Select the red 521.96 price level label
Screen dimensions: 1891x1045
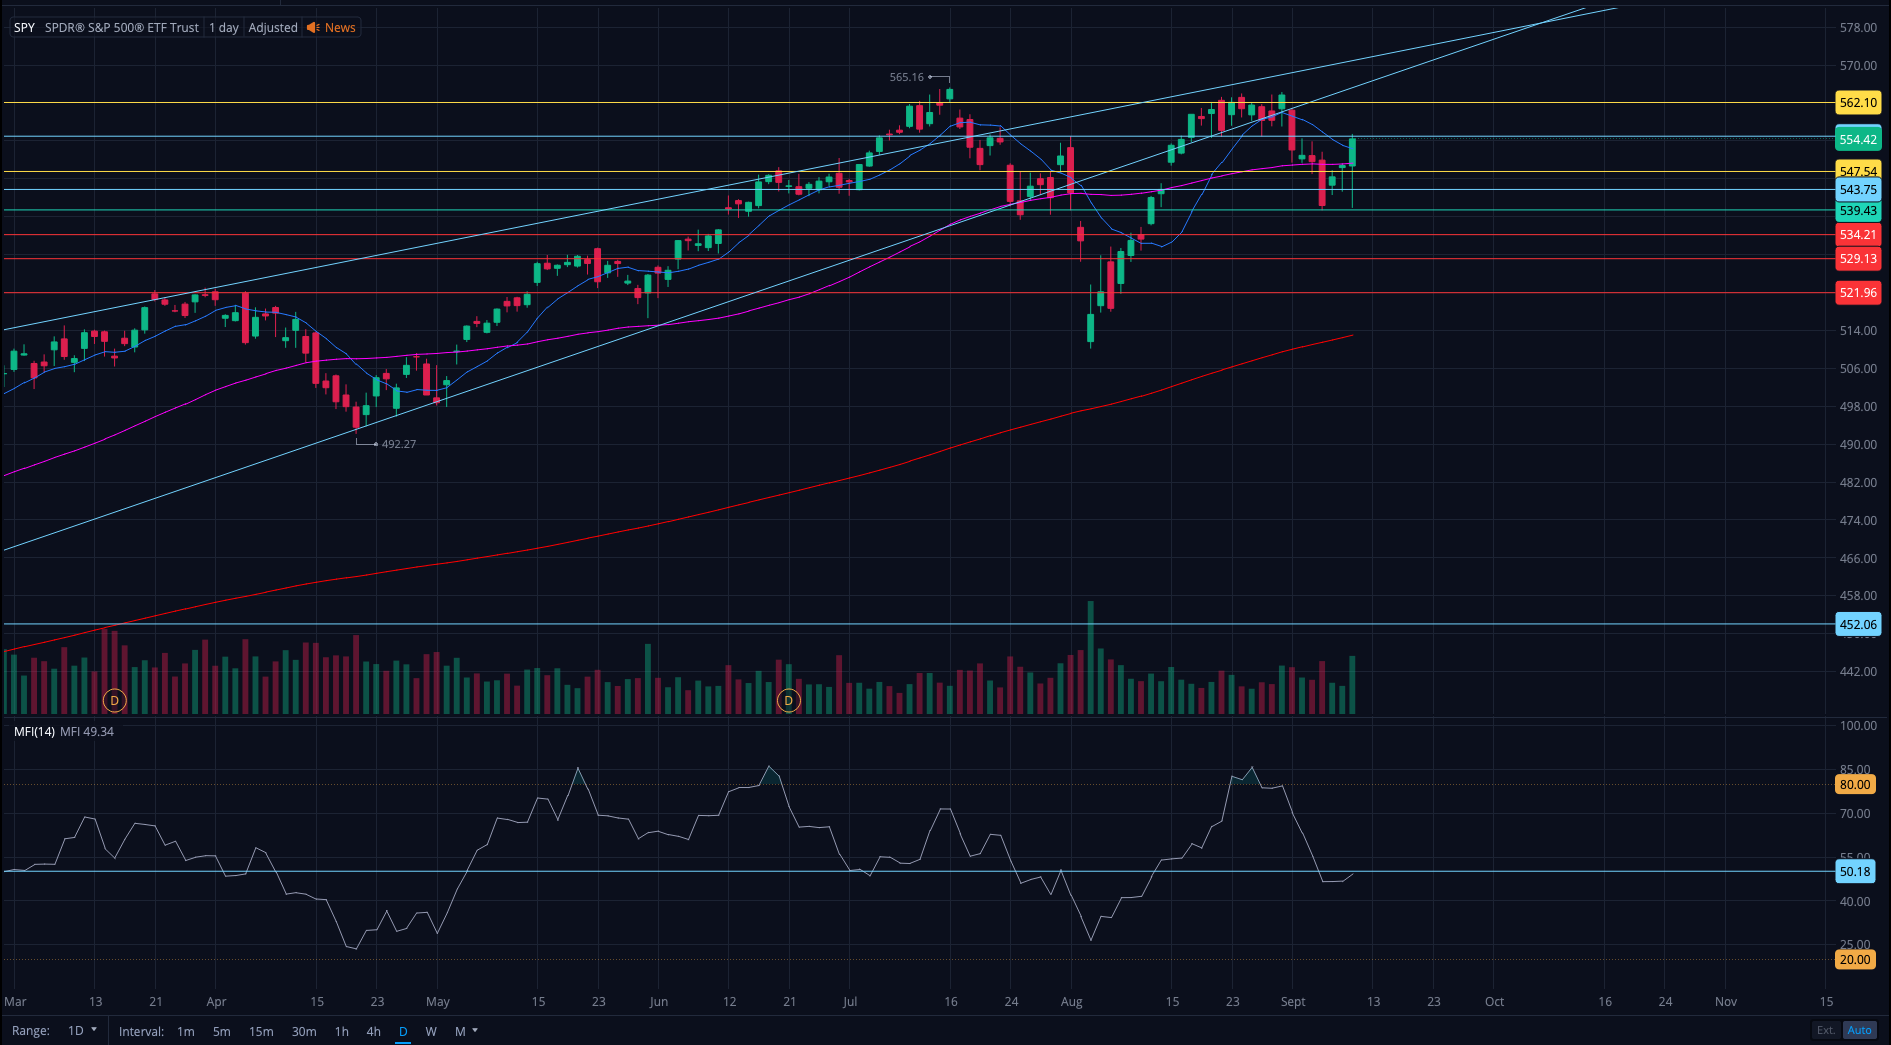[x=1858, y=293]
